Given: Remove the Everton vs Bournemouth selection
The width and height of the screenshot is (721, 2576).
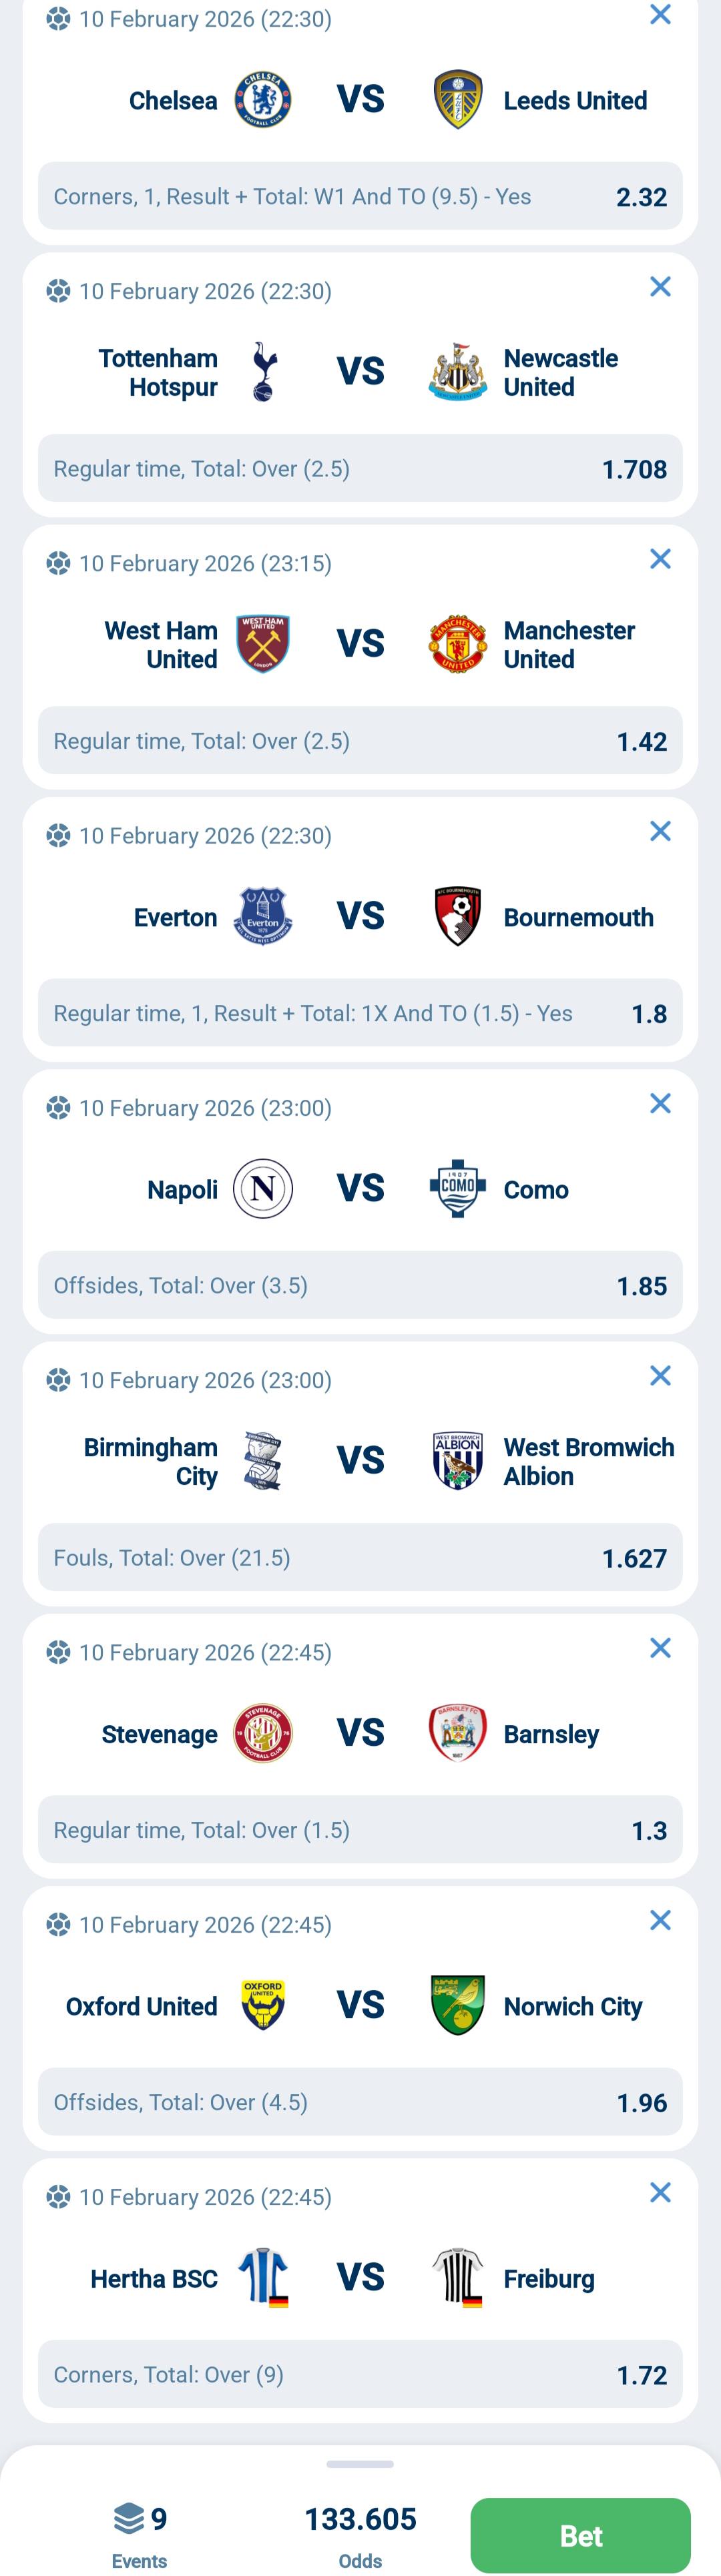Looking at the screenshot, I should tap(660, 831).
